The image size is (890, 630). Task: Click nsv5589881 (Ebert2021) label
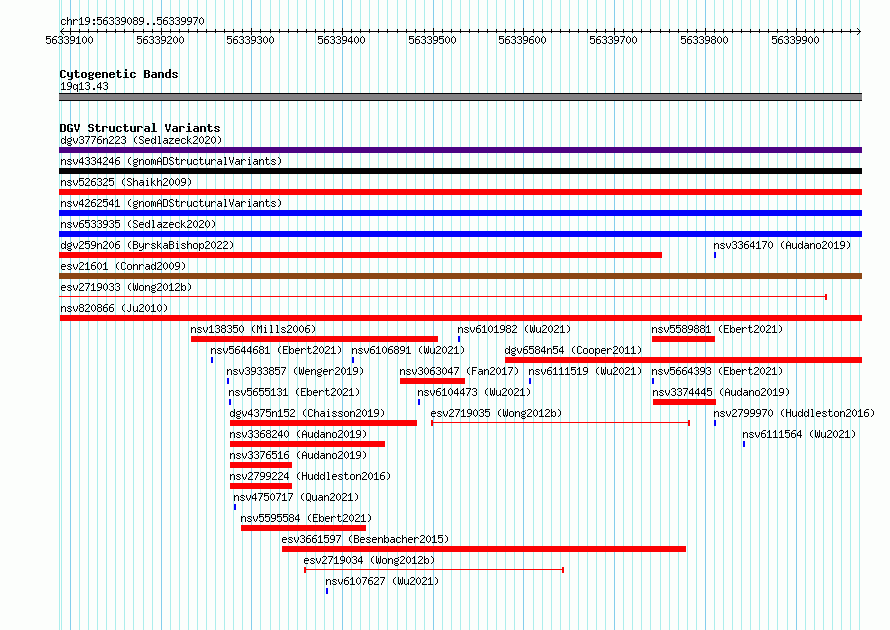pos(717,329)
